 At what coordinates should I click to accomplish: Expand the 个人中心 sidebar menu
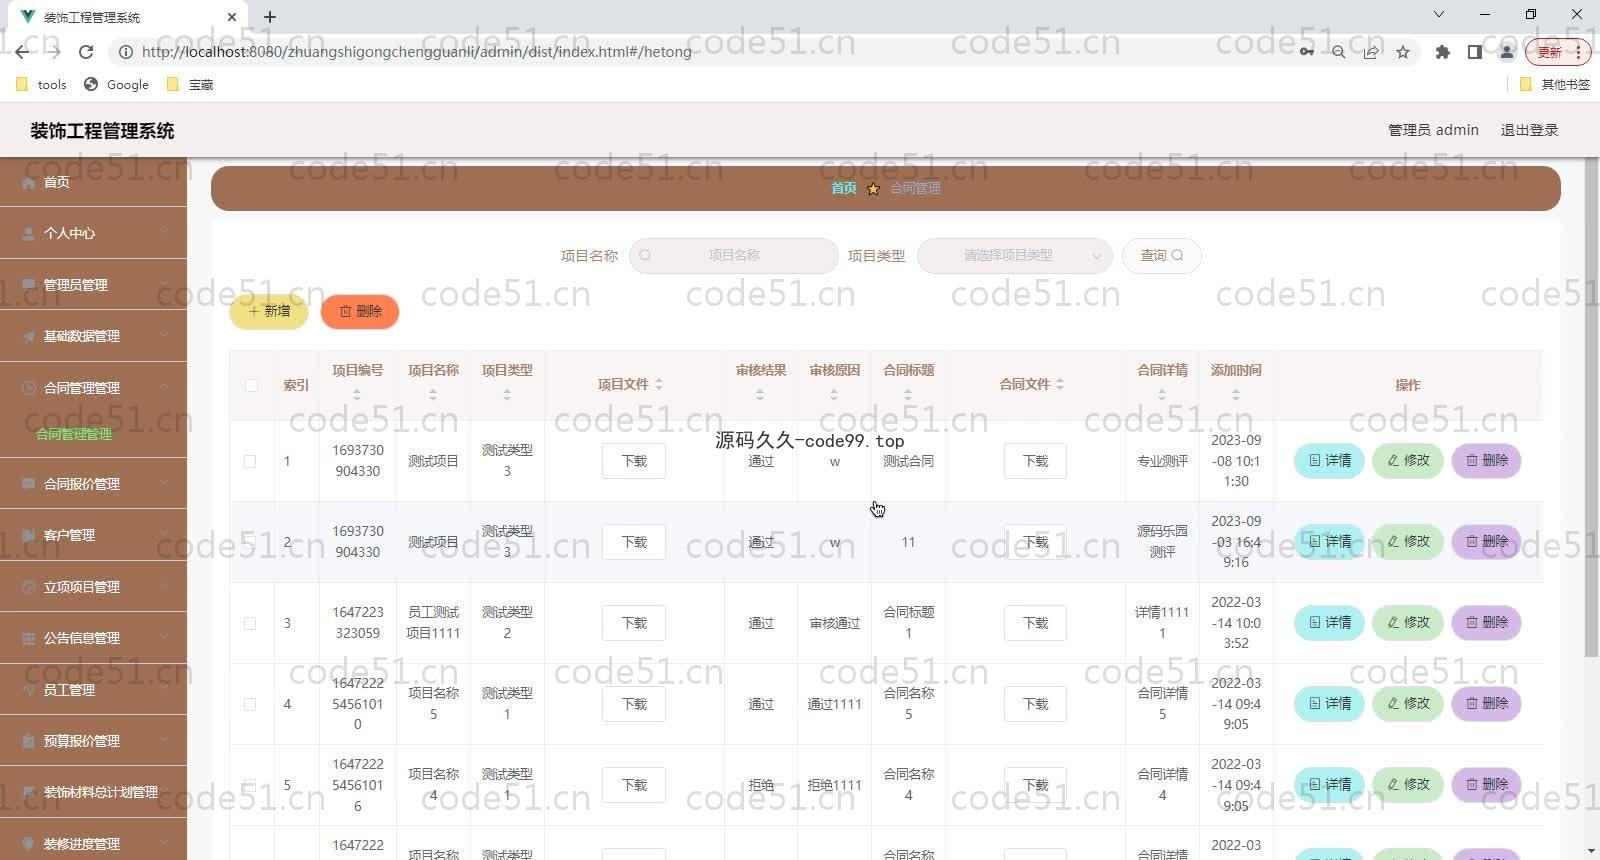[94, 233]
